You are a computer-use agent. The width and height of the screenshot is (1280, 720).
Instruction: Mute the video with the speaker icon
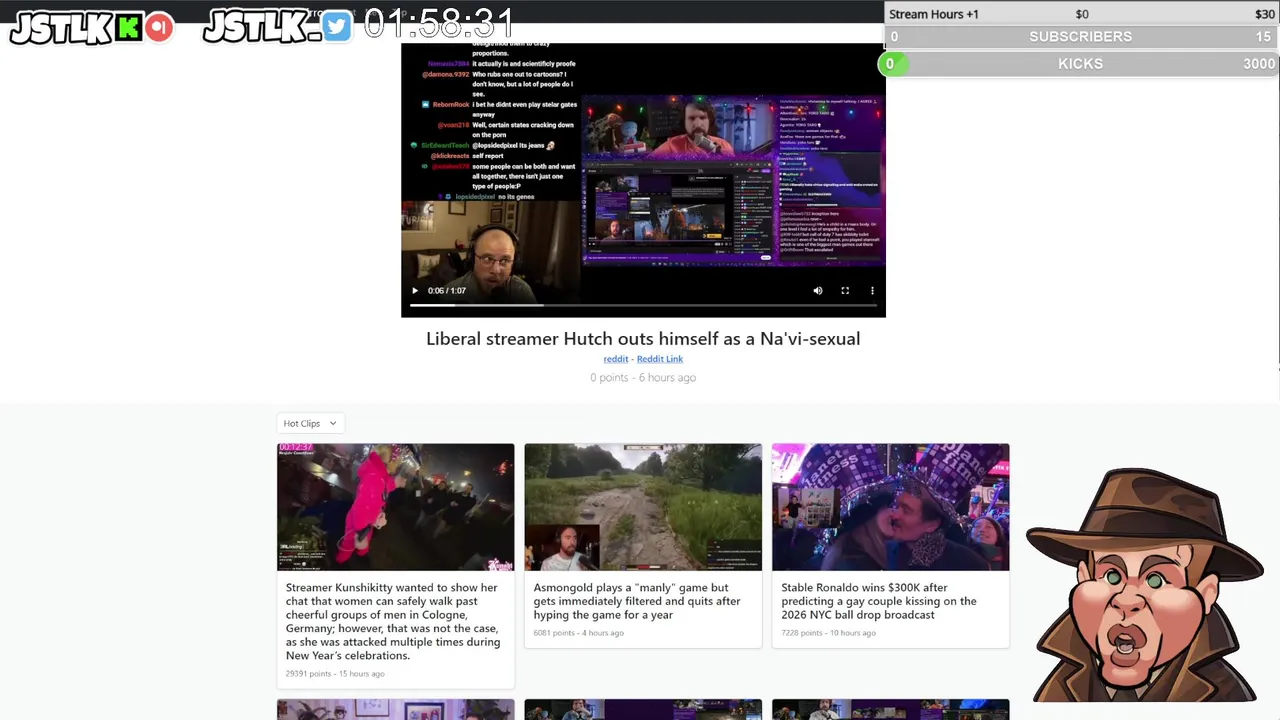click(818, 291)
